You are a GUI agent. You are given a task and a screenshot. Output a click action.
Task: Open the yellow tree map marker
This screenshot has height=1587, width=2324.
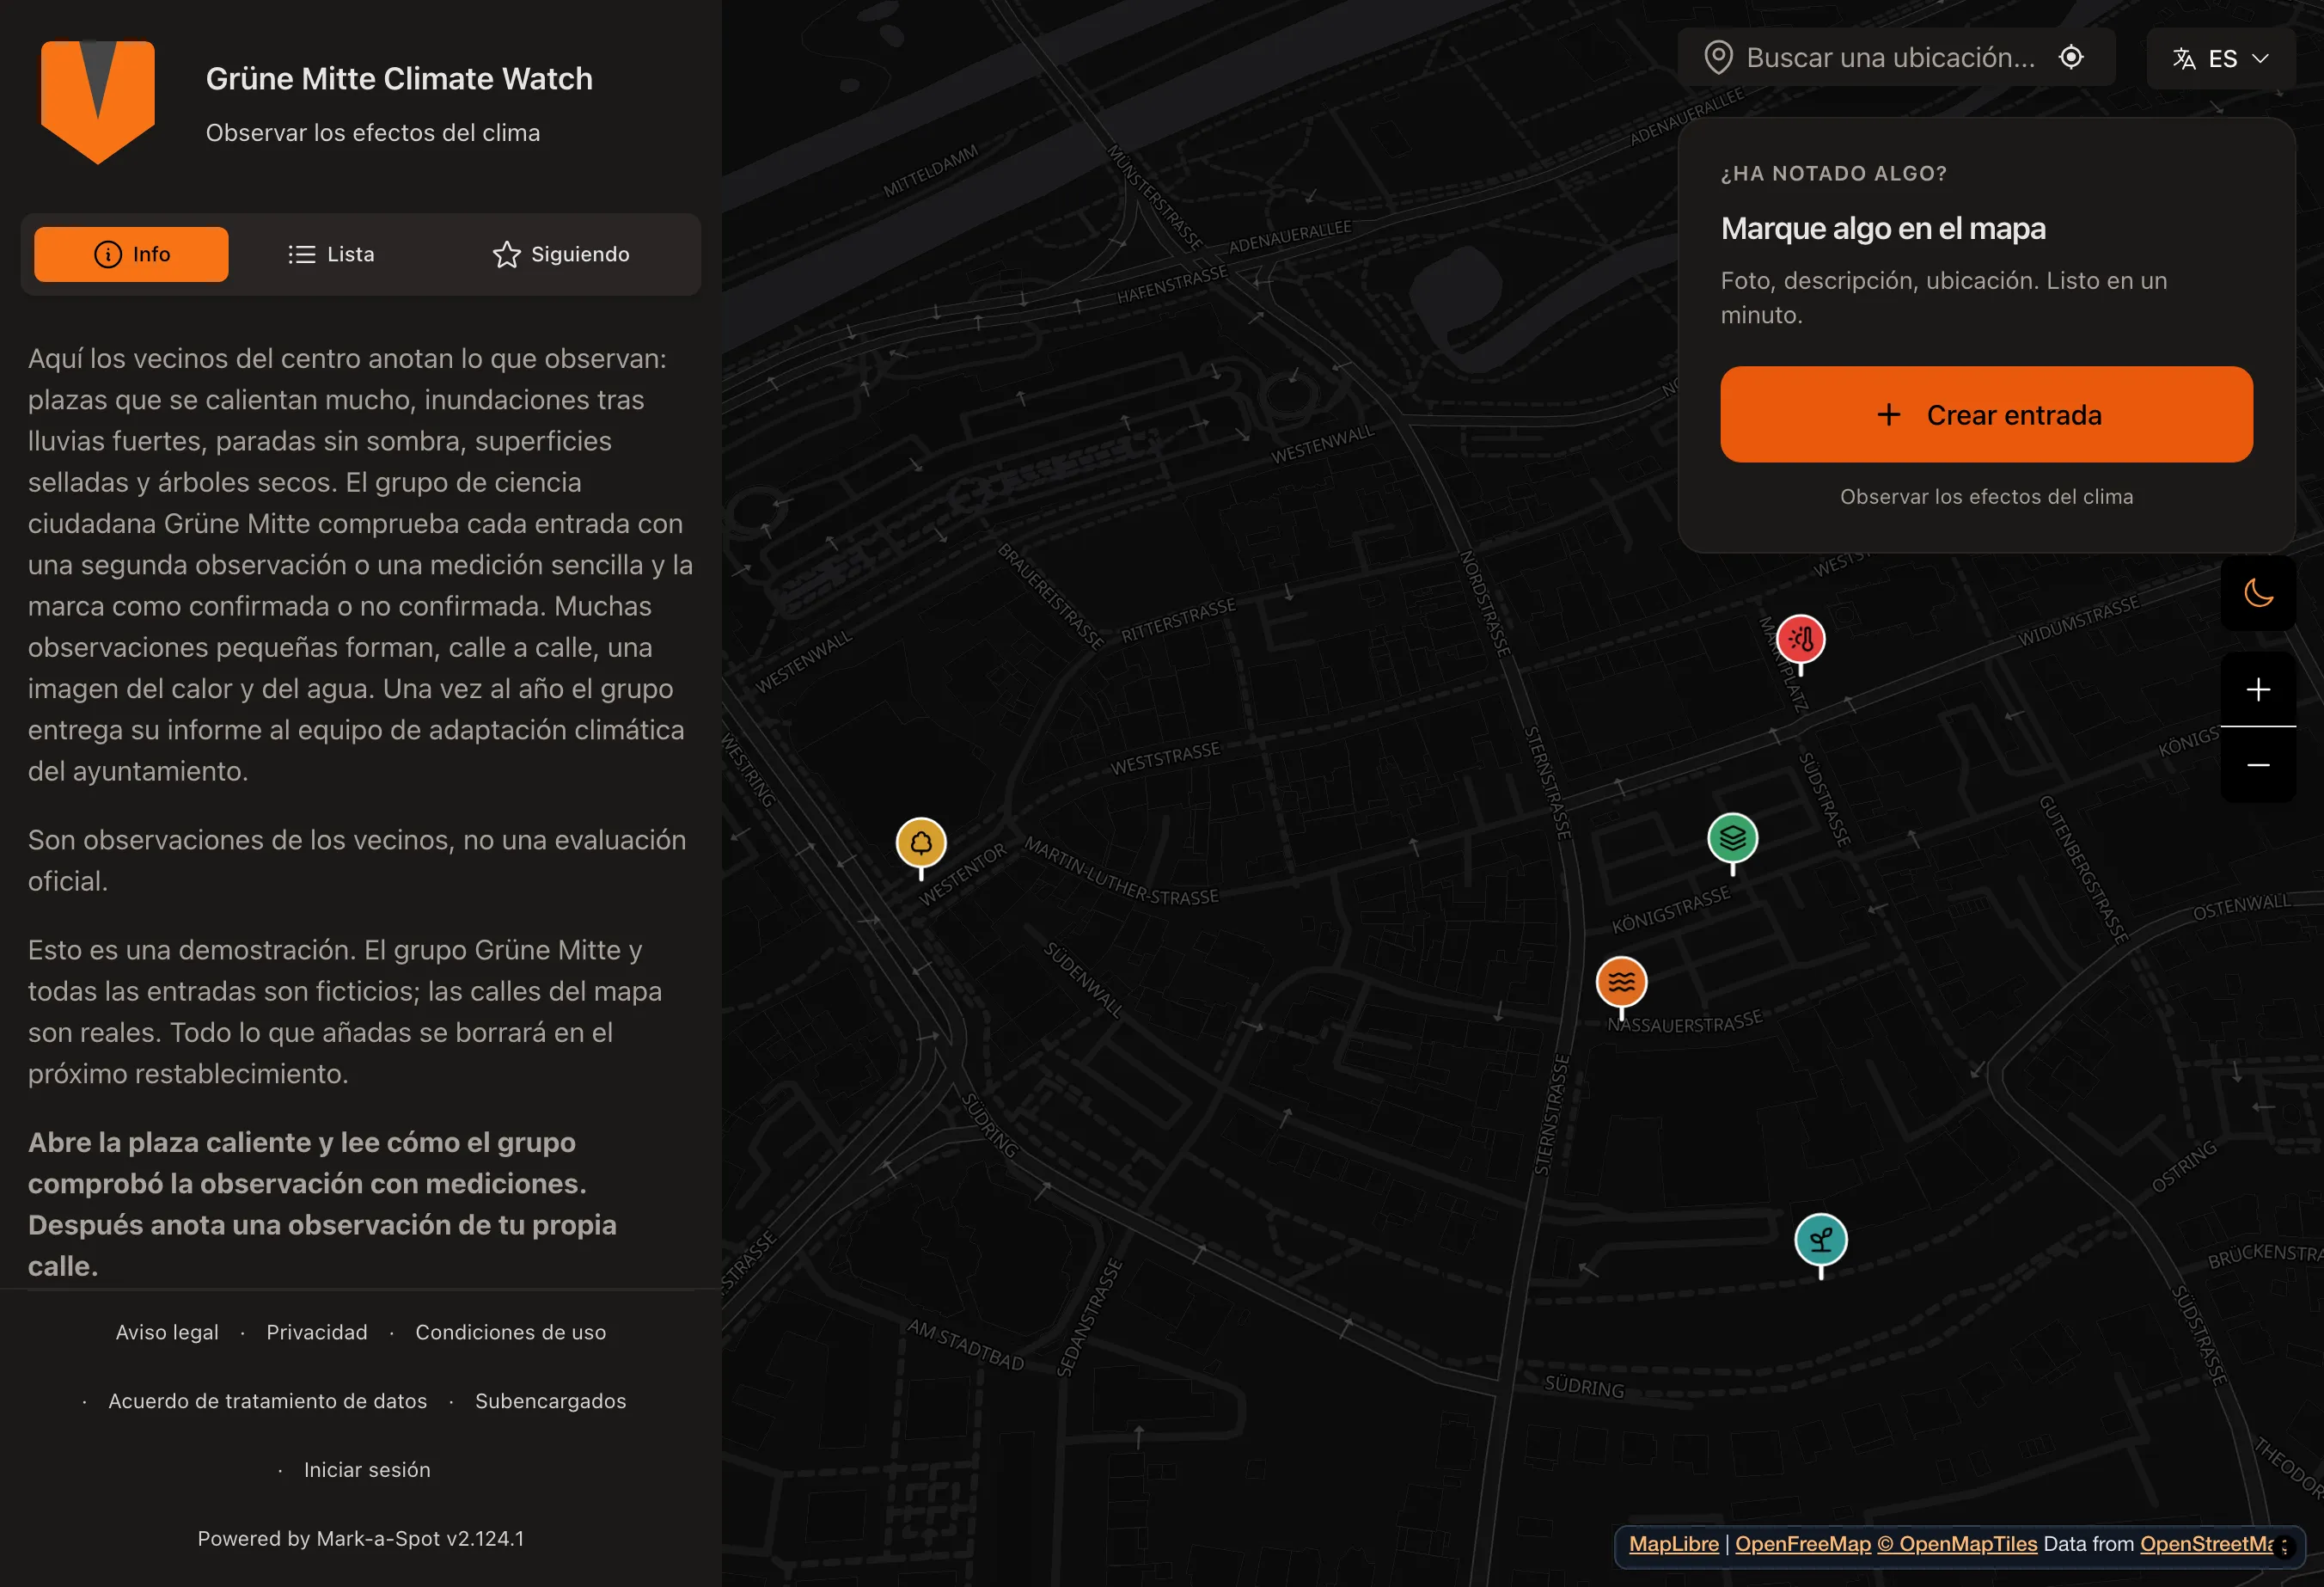pyautogui.click(x=921, y=843)
